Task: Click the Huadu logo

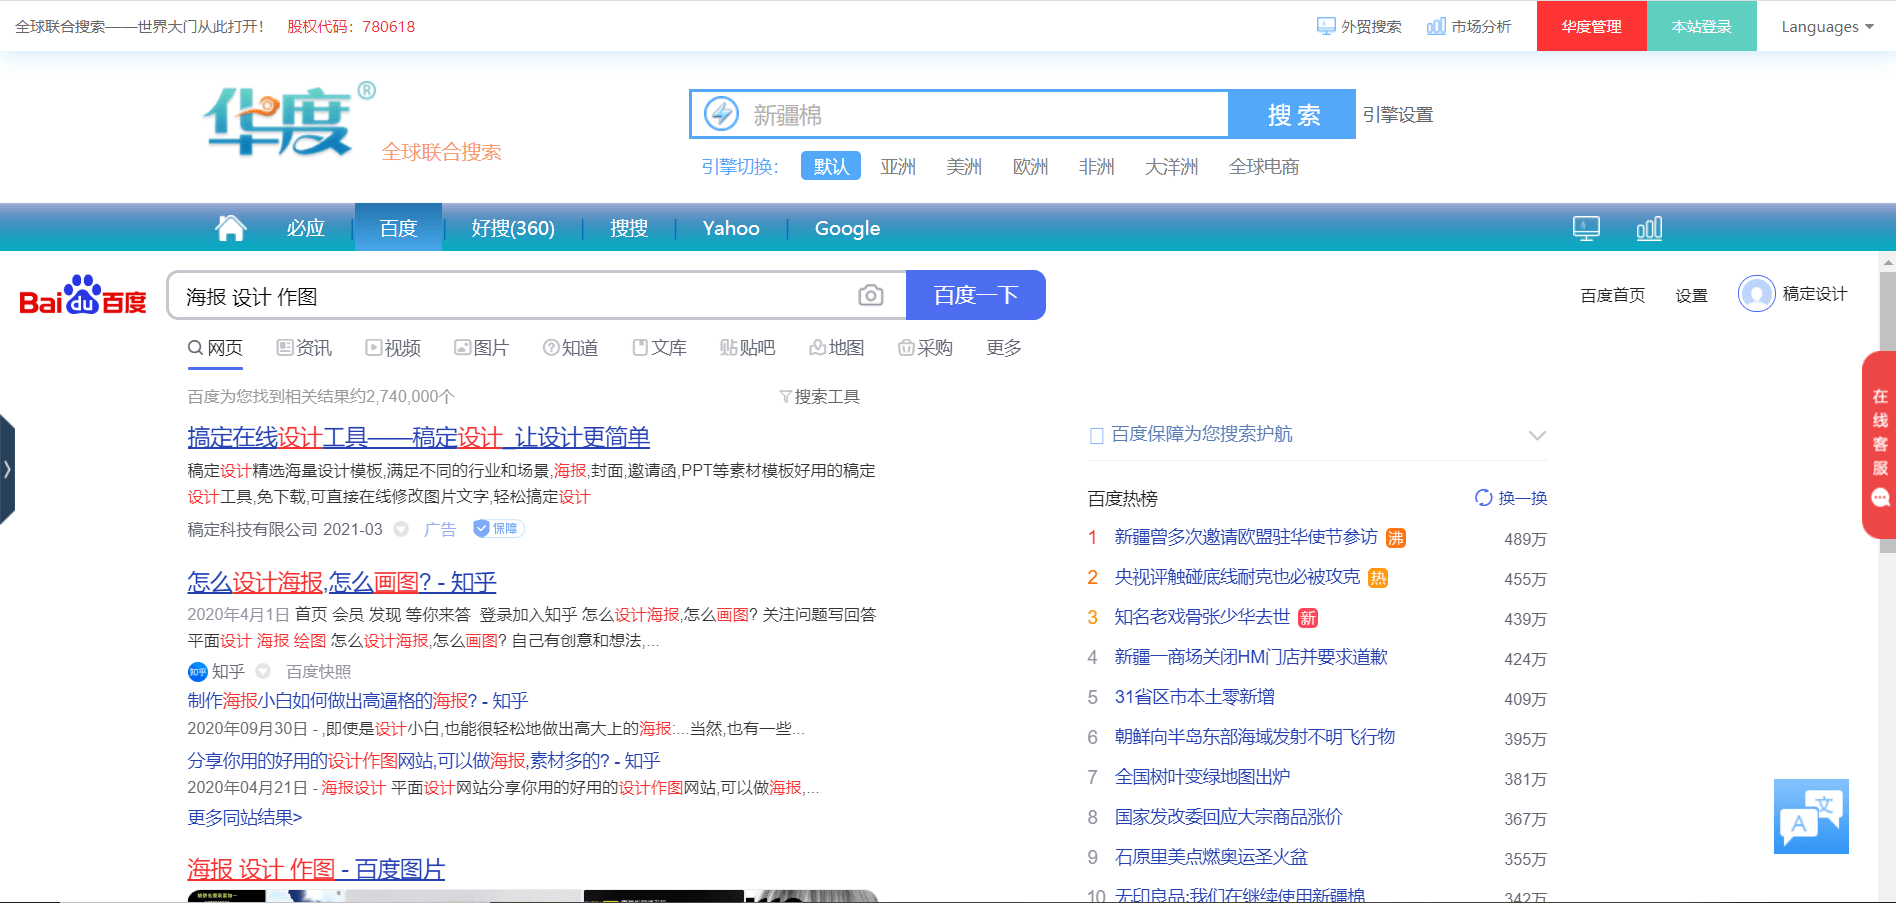Action: pos(290,120)
